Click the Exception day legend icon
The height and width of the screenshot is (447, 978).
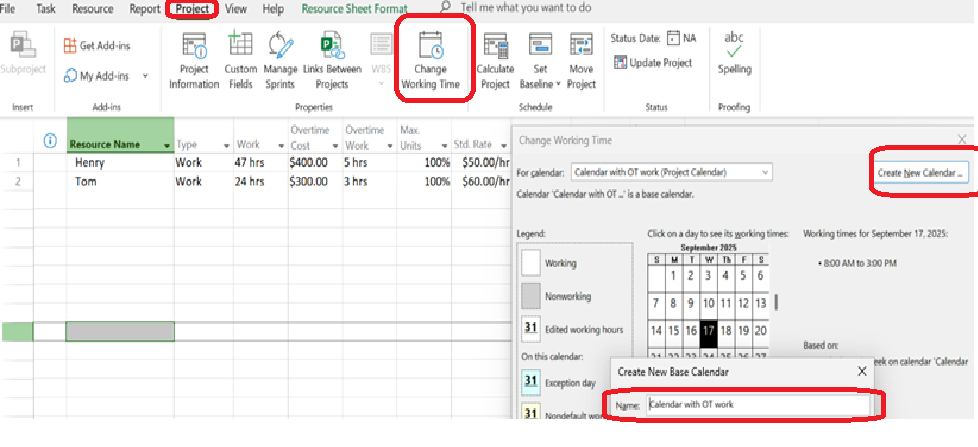(530, 382)
